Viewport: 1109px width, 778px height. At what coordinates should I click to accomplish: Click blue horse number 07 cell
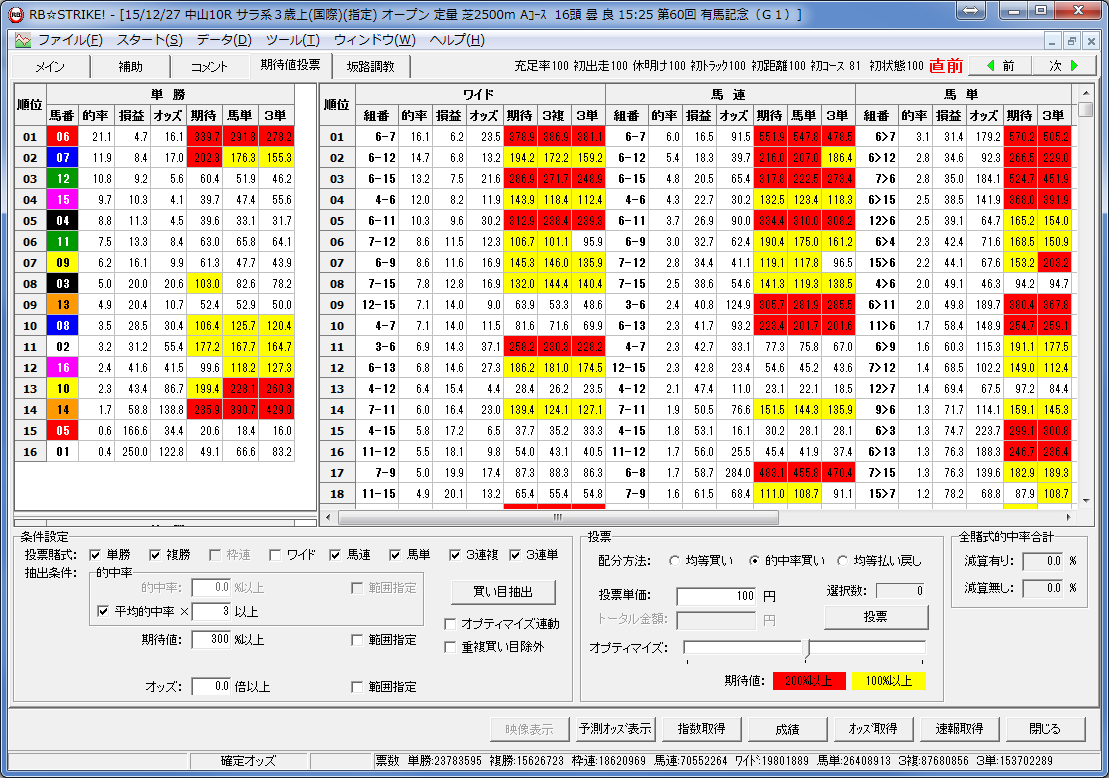point(62,158)
